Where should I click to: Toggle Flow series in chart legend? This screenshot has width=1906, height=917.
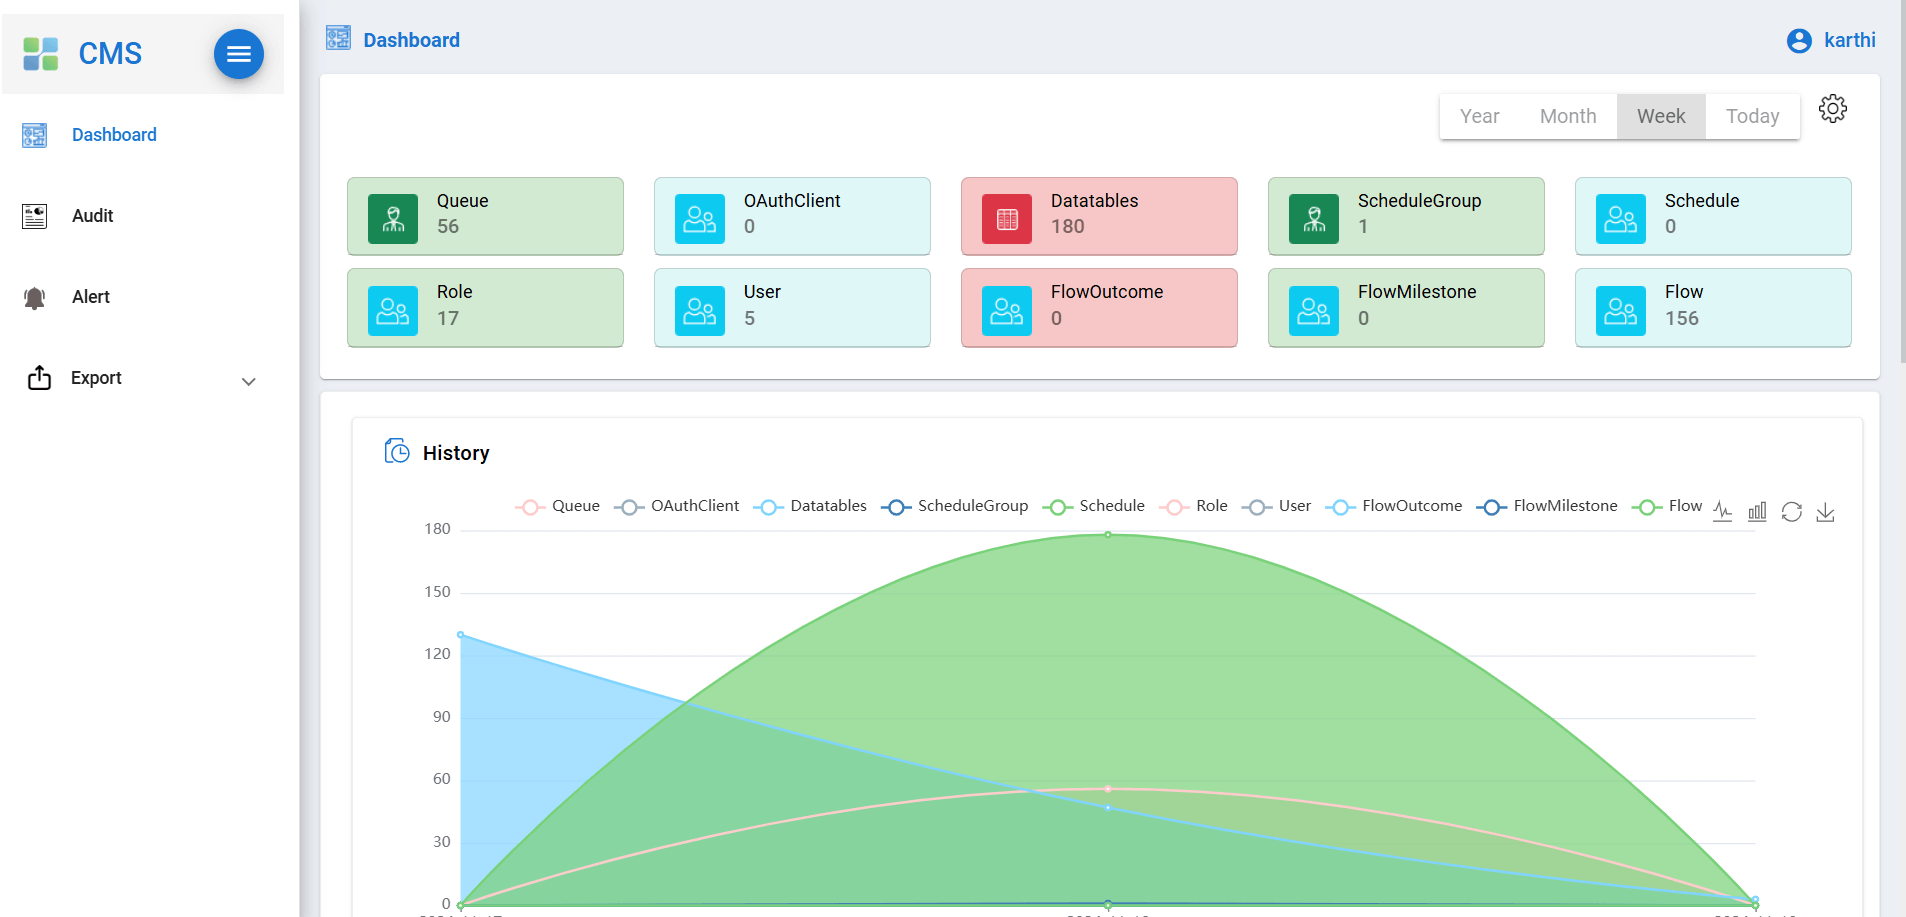1667,506
